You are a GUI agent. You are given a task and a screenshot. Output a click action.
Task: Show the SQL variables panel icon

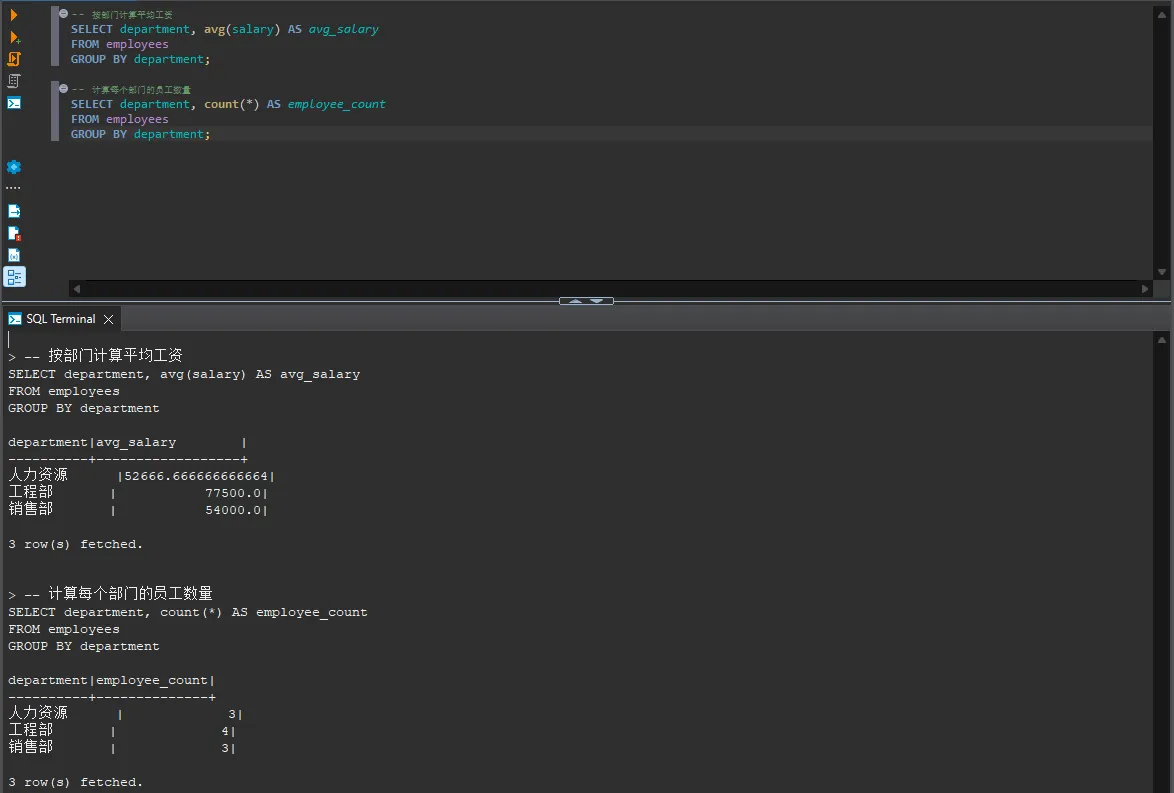(13, 255)
